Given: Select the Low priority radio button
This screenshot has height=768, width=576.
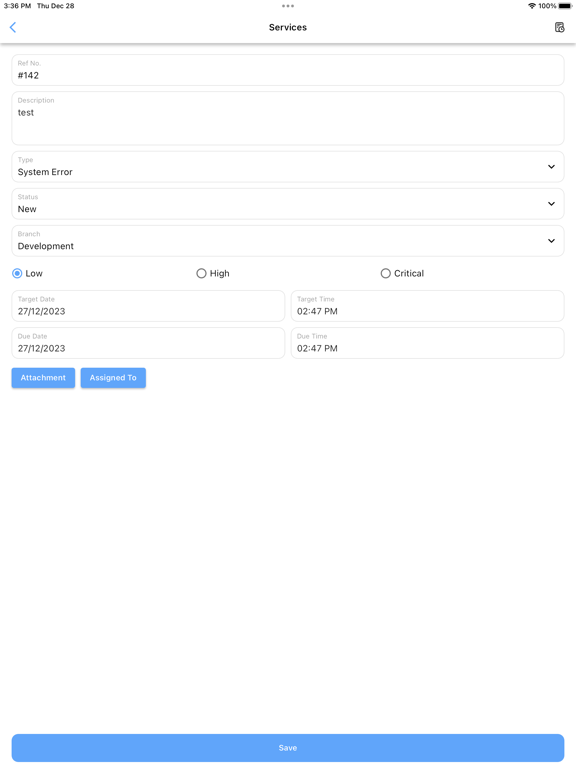Looking at the screenshot, I should [17, 273].
